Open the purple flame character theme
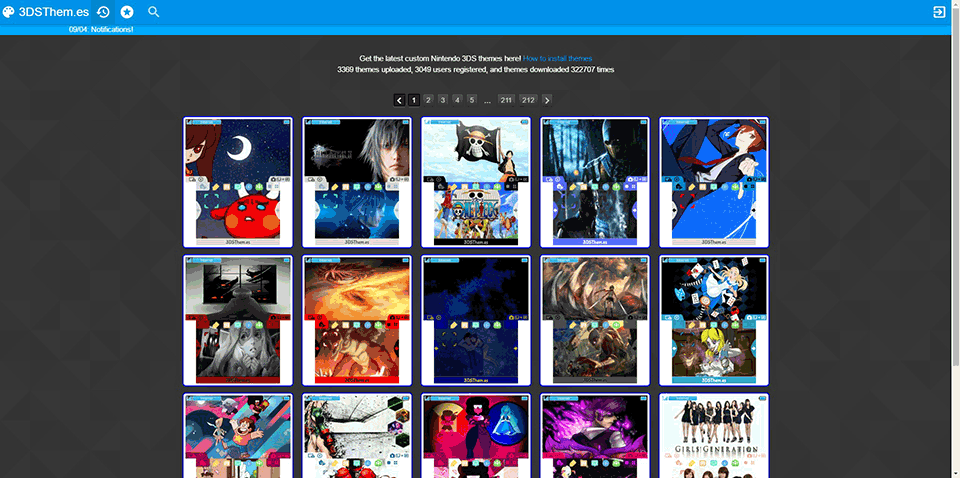Screen dimensions: 960x478 (x=595, y=436)
